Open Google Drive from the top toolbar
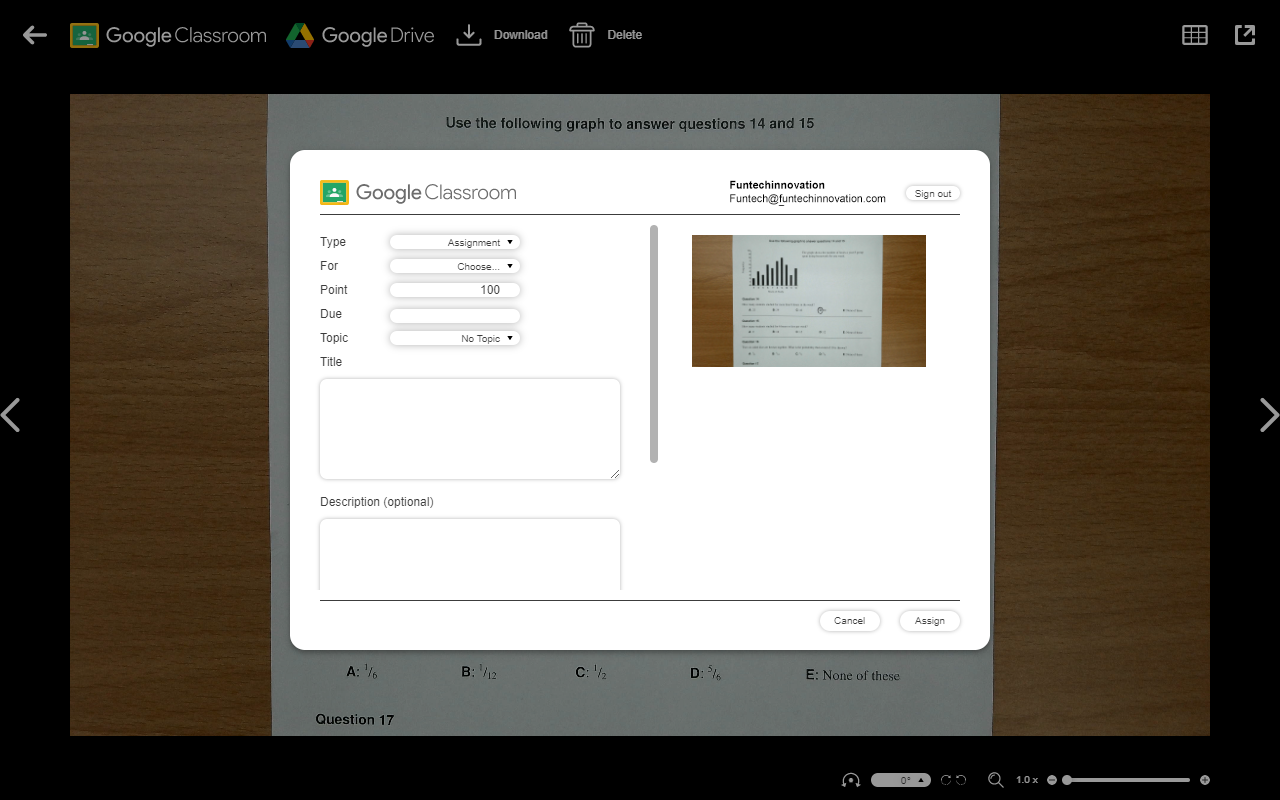This screenshot has height=800, width=1280. click(360, 35)
